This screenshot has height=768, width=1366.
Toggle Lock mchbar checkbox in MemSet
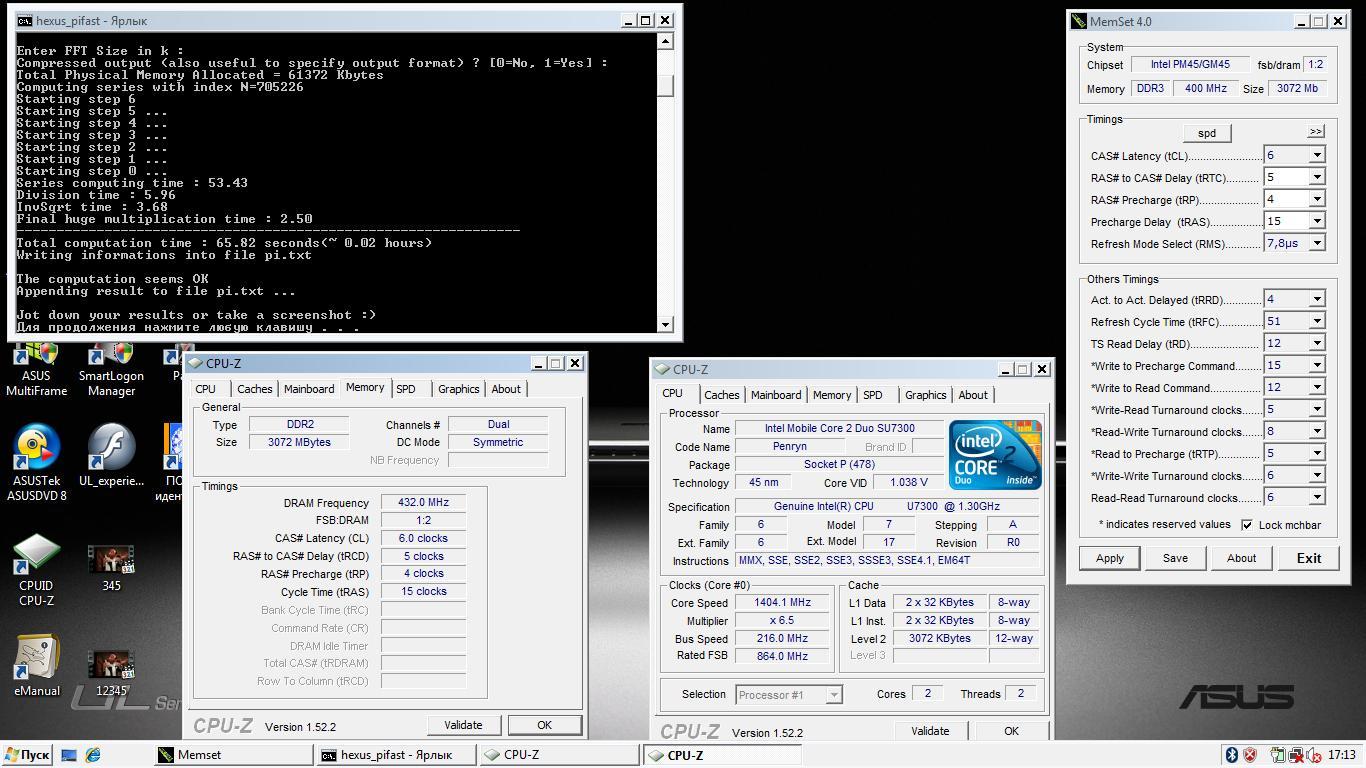(x=1247, y=525)
